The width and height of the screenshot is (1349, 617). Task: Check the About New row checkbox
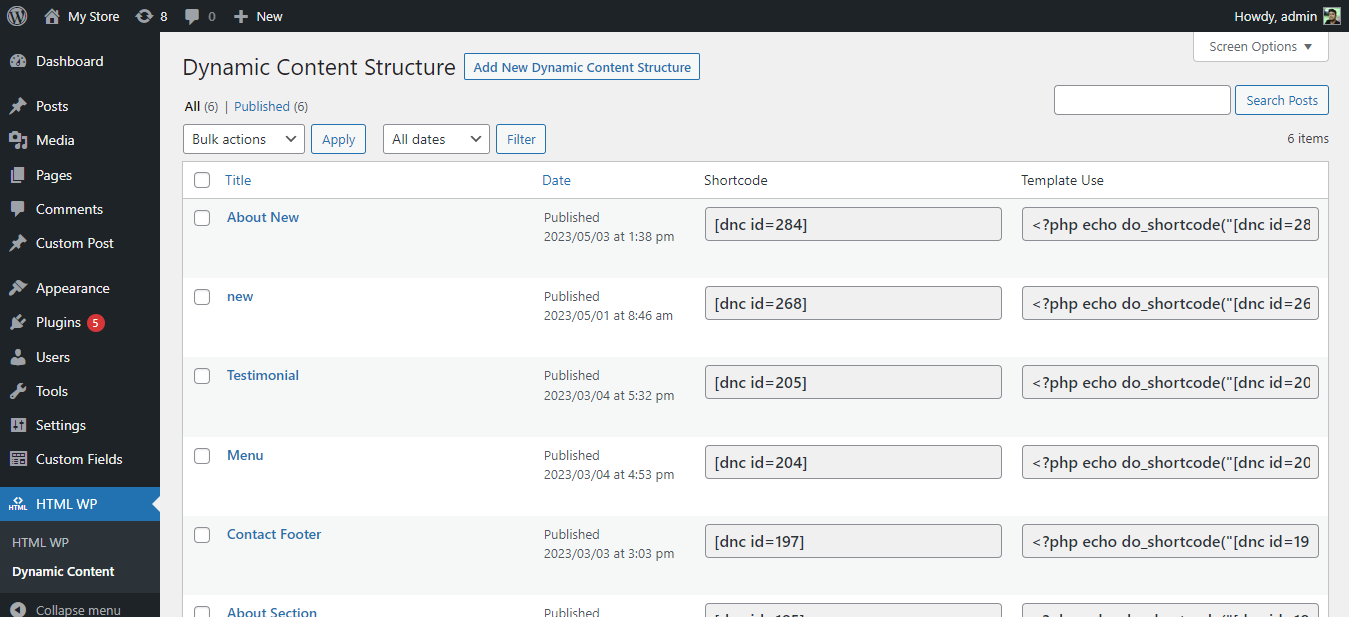point(202,218)
